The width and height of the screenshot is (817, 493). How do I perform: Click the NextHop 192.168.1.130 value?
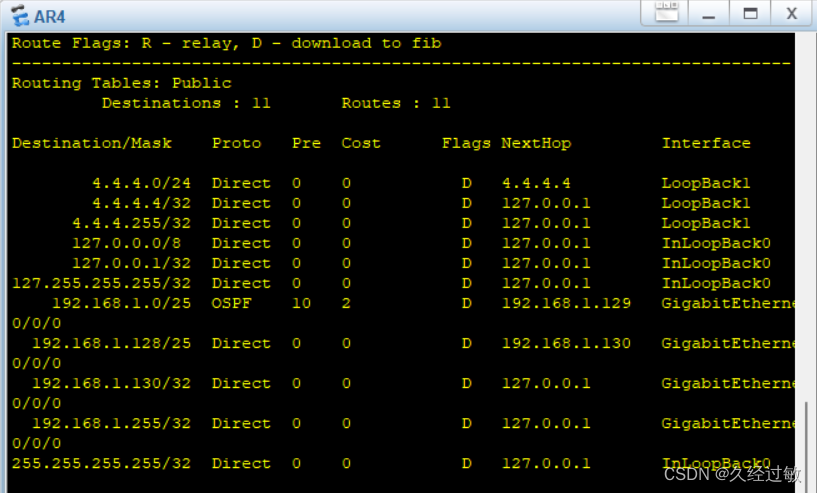pos(566,343)
